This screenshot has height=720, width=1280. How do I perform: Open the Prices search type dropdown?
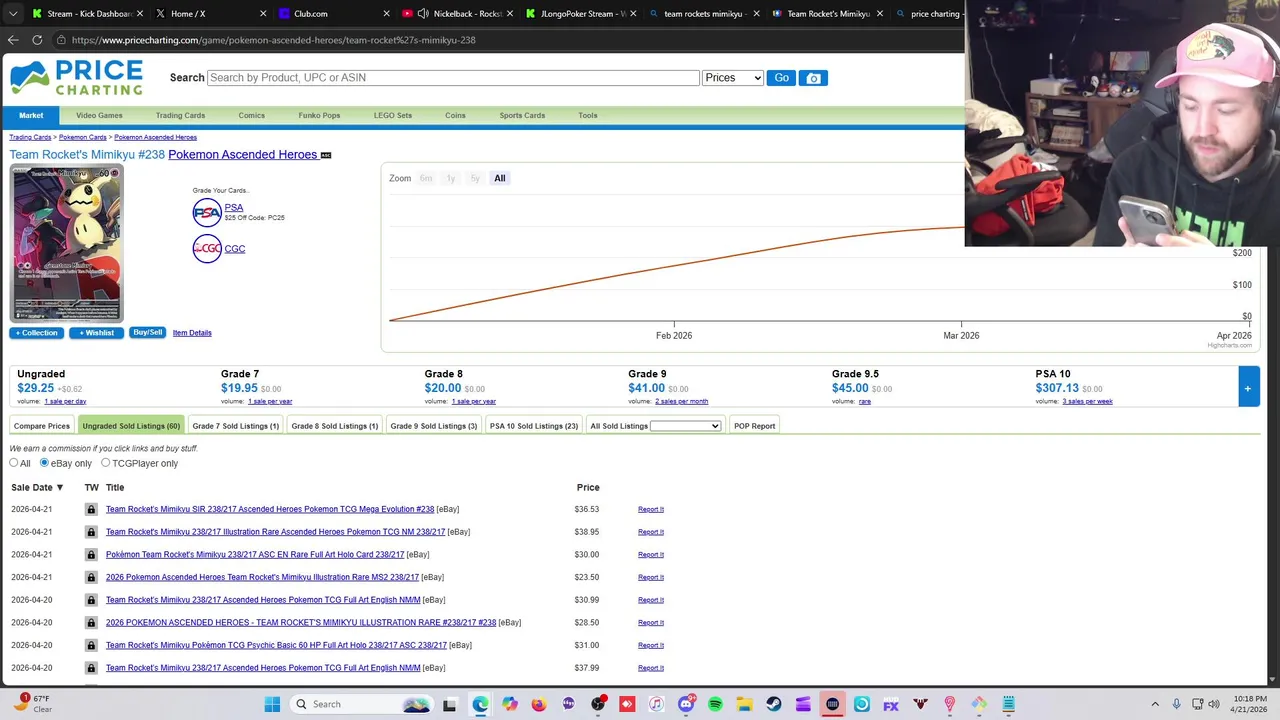point(733,78)
